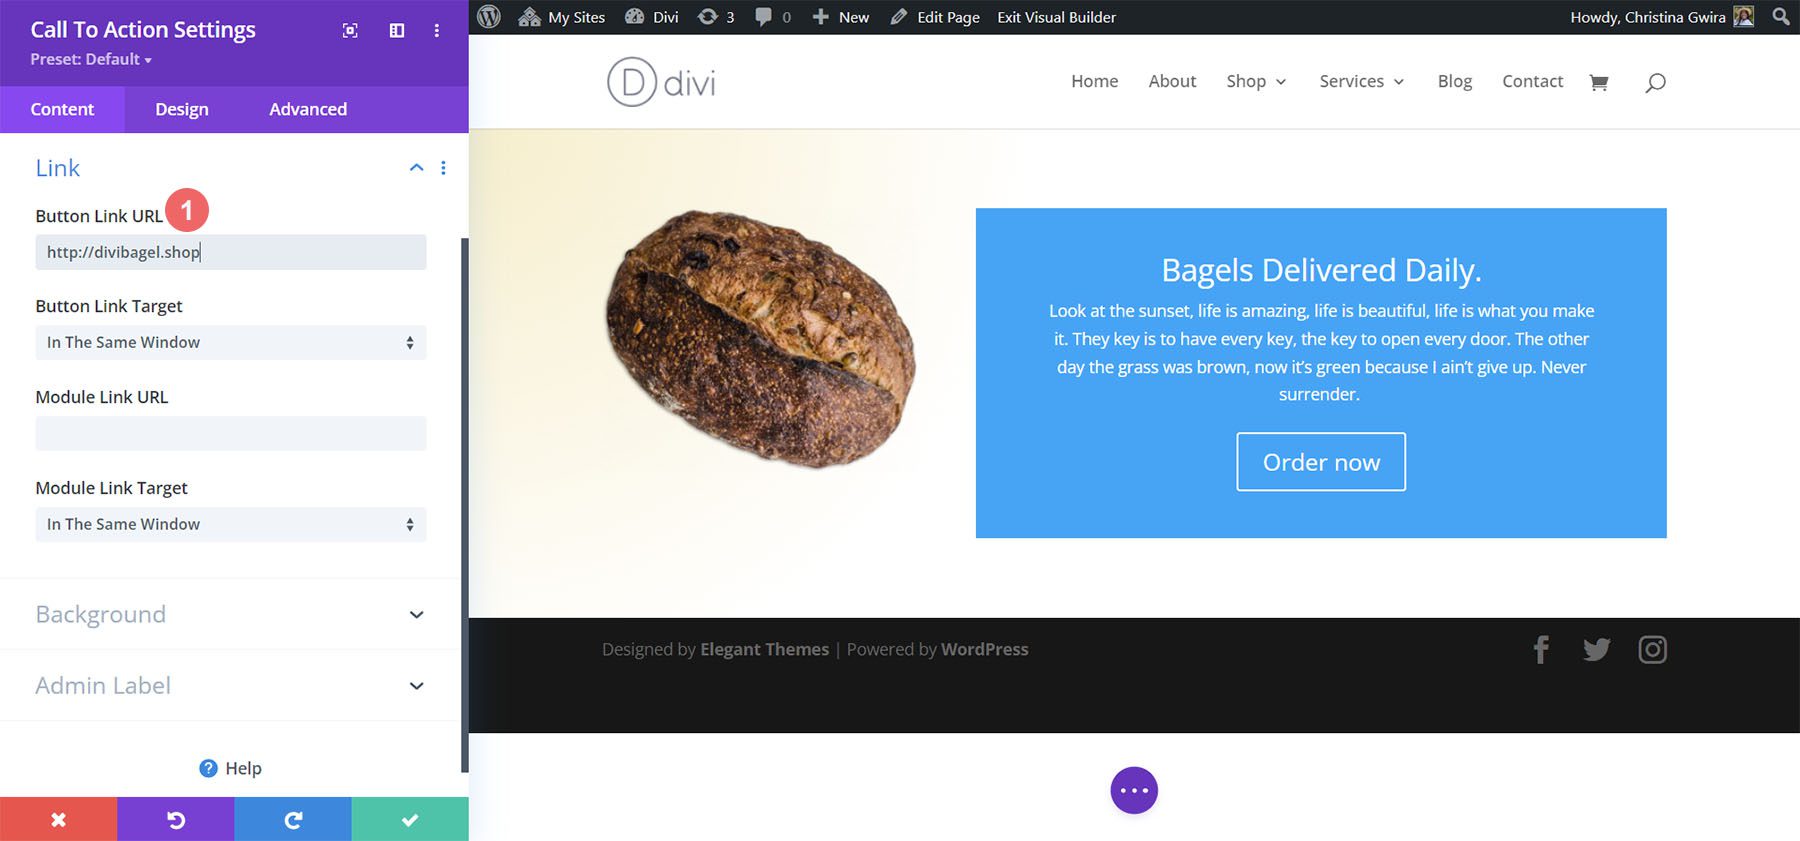
Task: Click into the Module Link URL field
Action: coord(230,433)
